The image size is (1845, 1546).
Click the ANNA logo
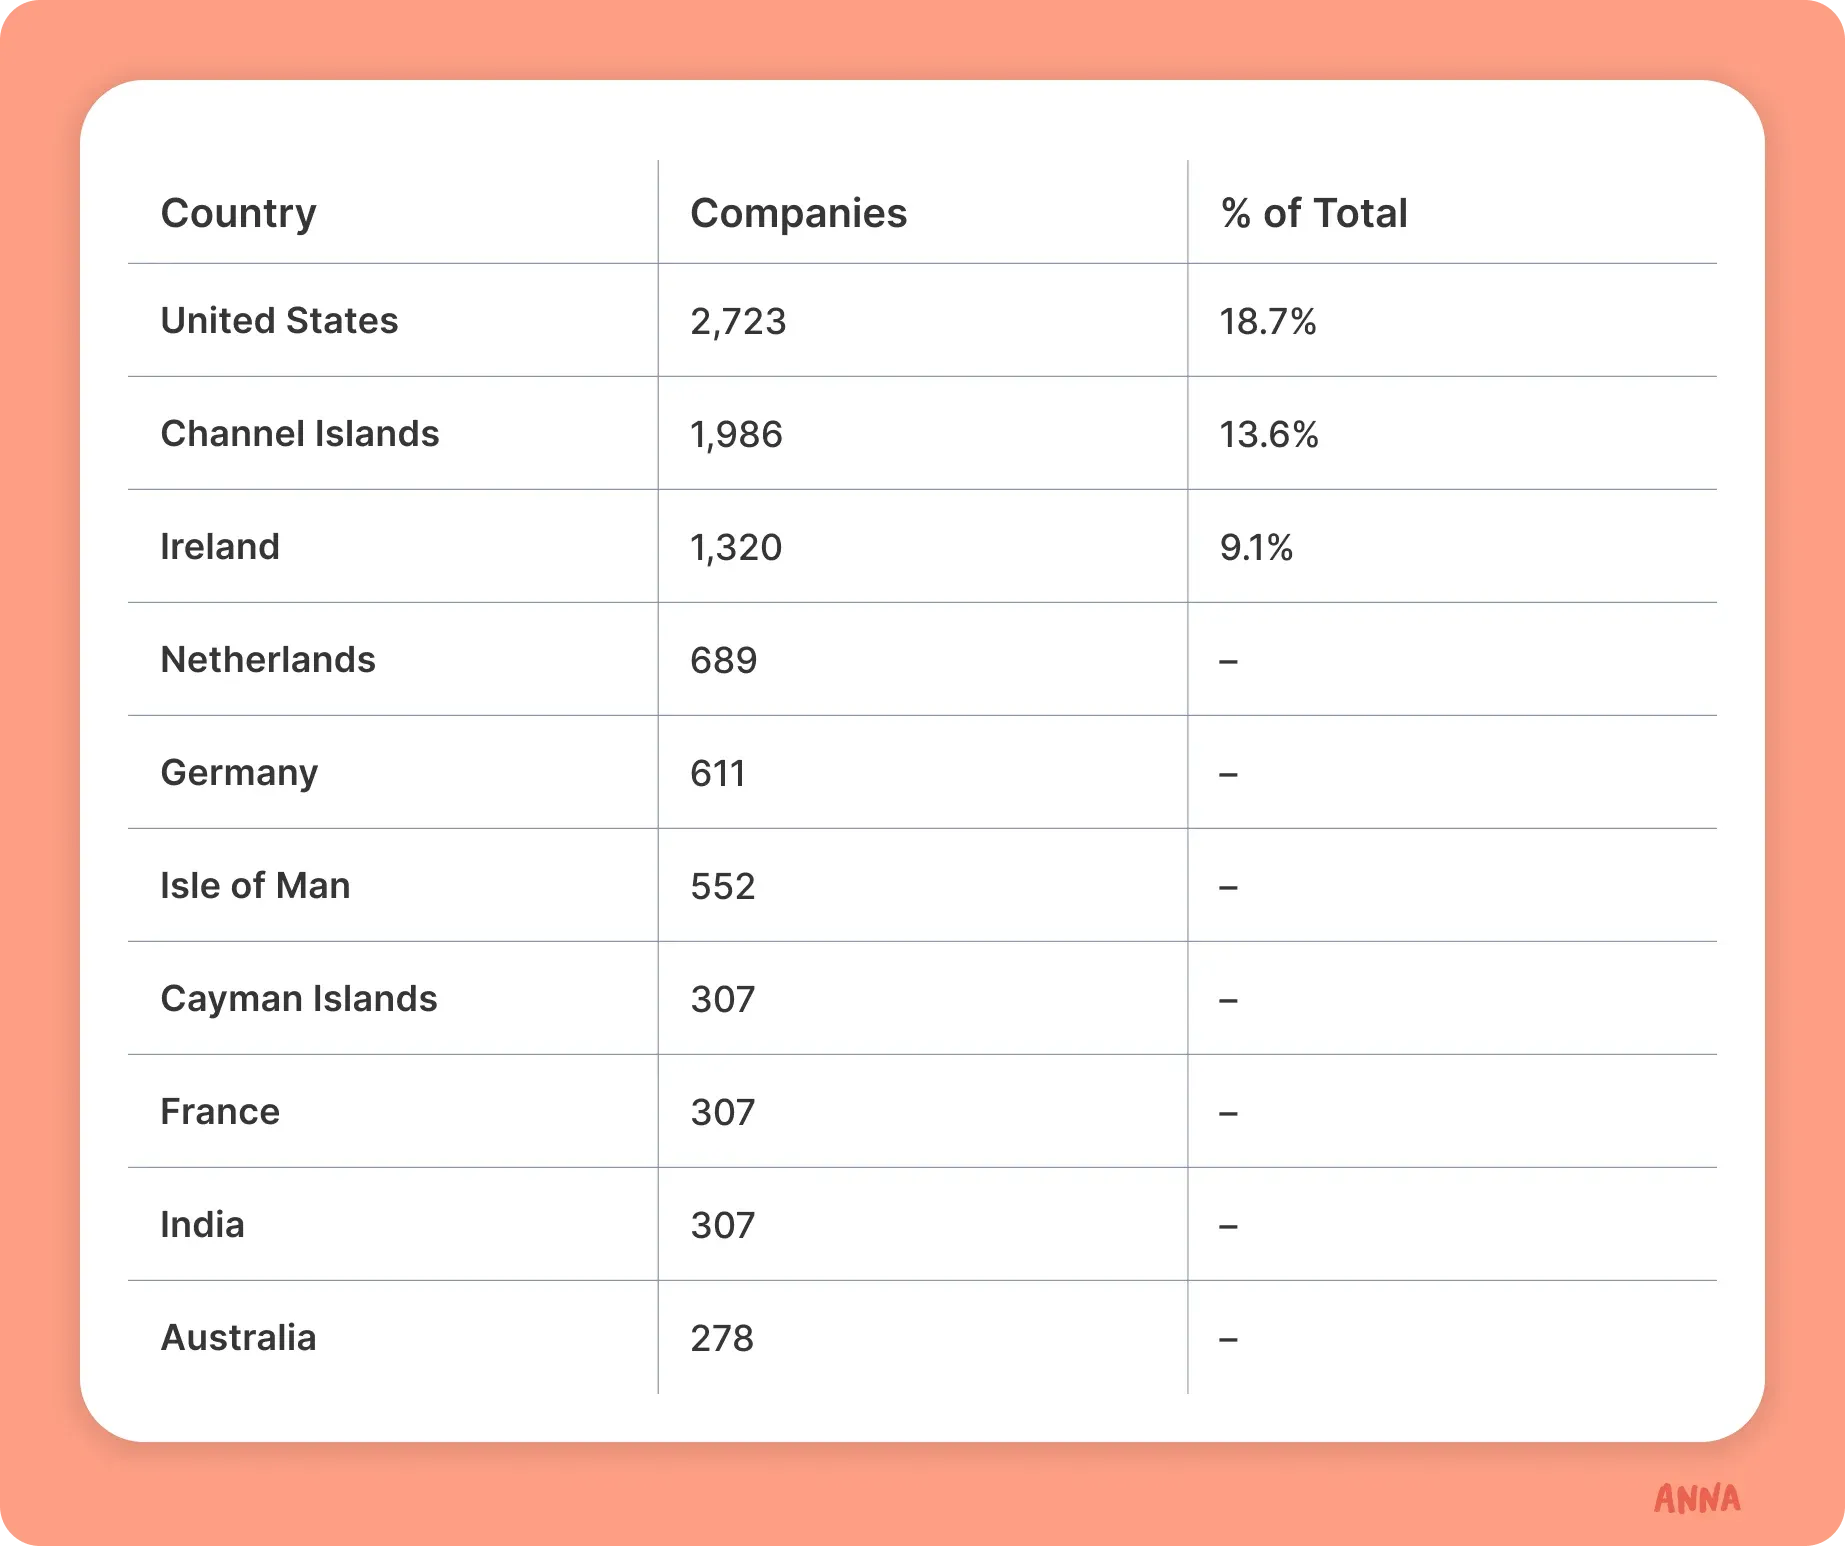pos(1697,1498)
